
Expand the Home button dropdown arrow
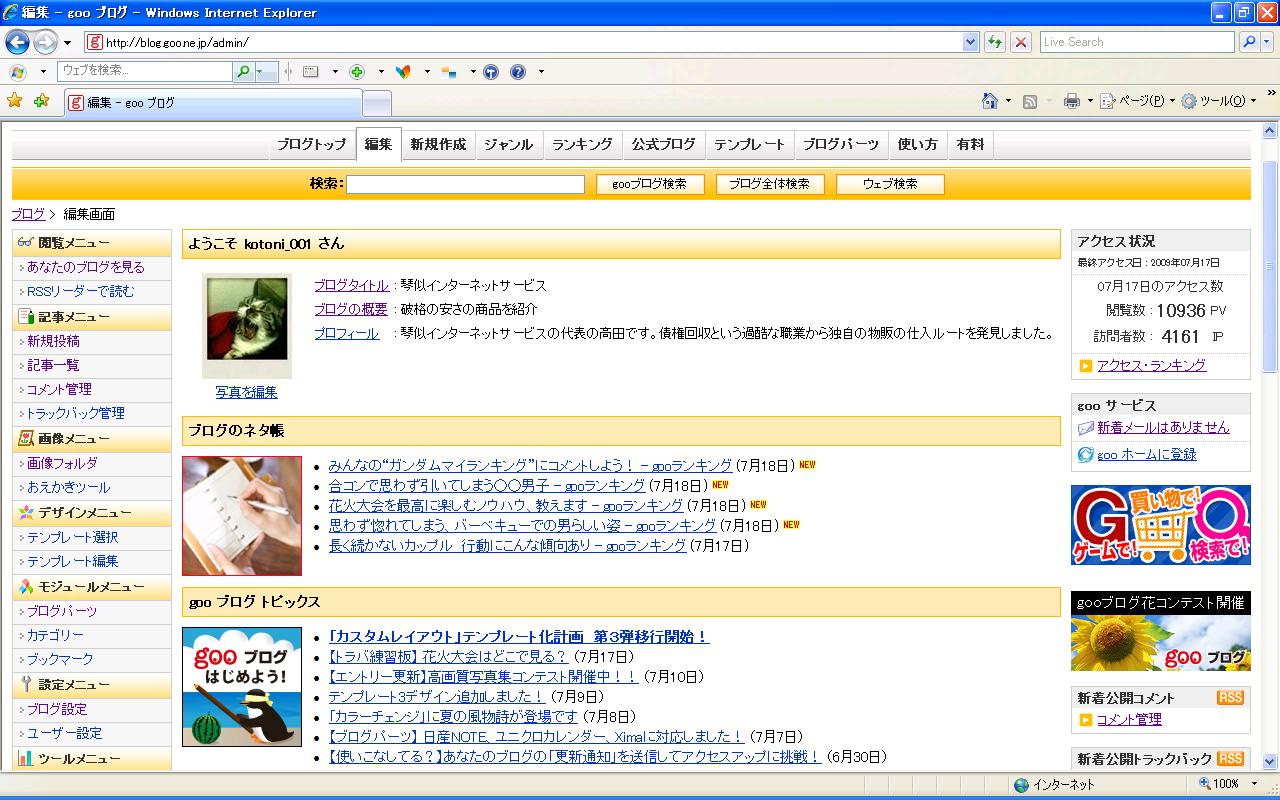(x=1008, y=101)
